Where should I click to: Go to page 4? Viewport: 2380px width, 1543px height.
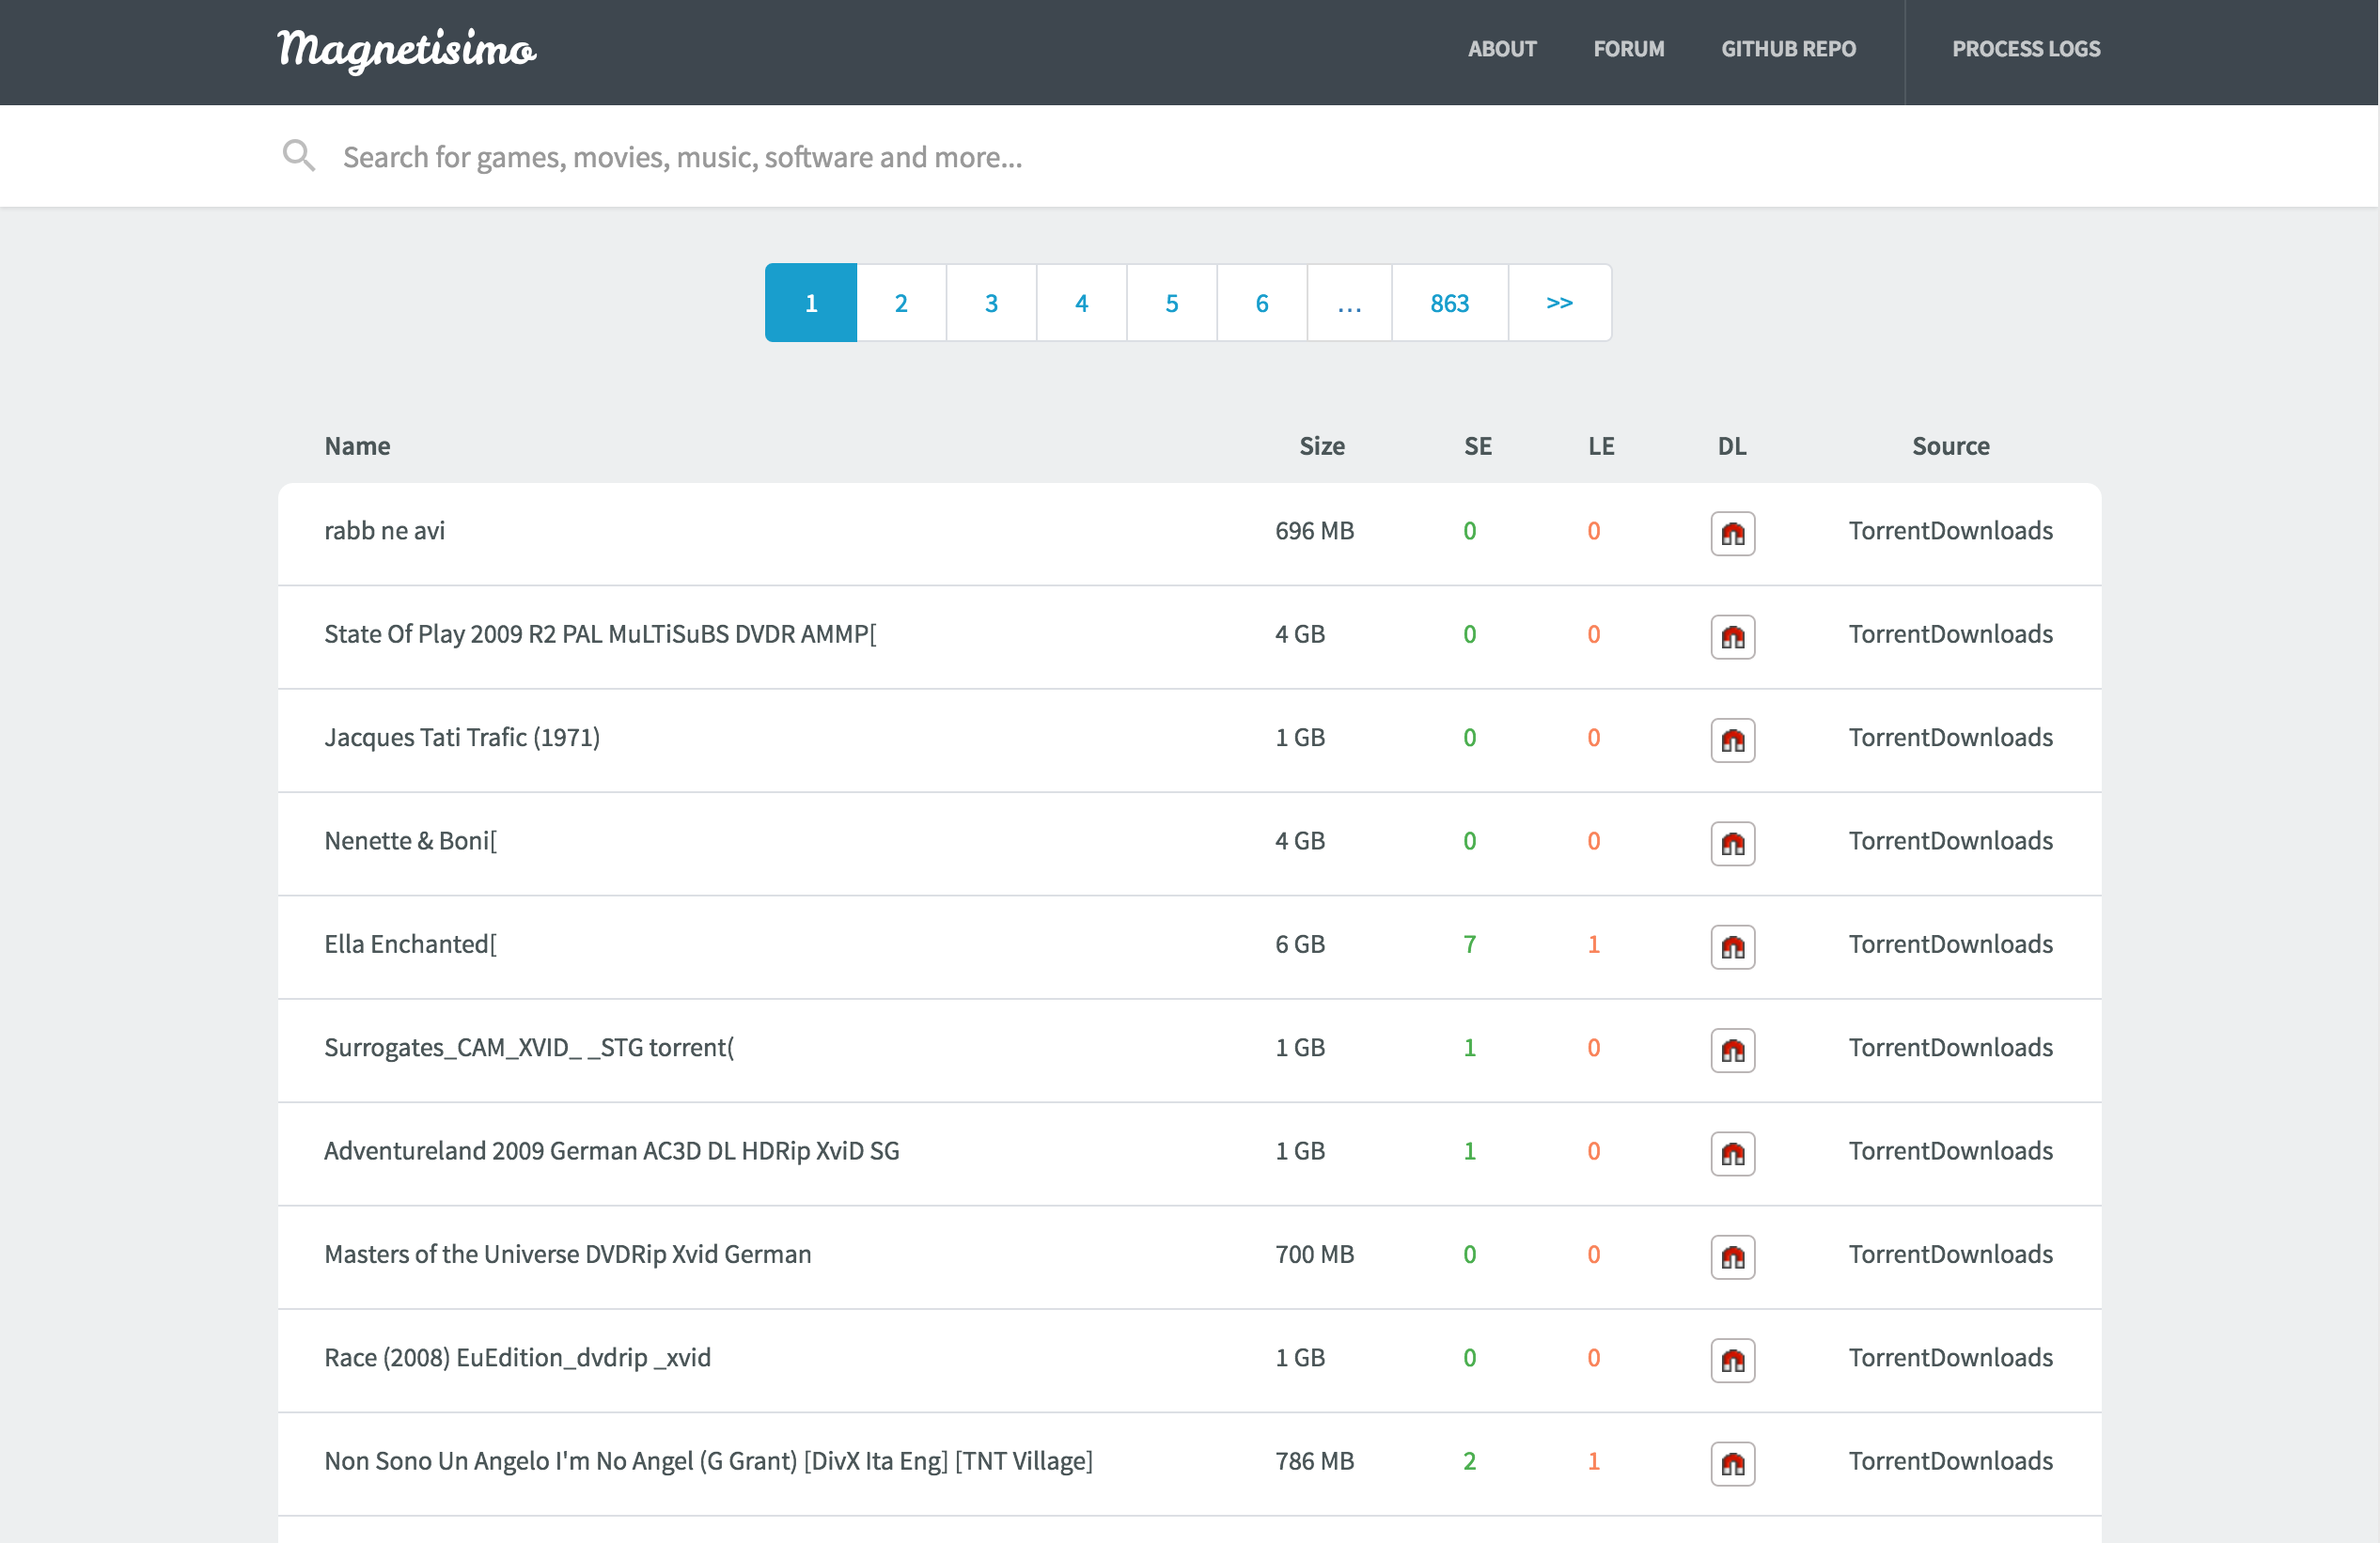click(x=1081, y=302)
